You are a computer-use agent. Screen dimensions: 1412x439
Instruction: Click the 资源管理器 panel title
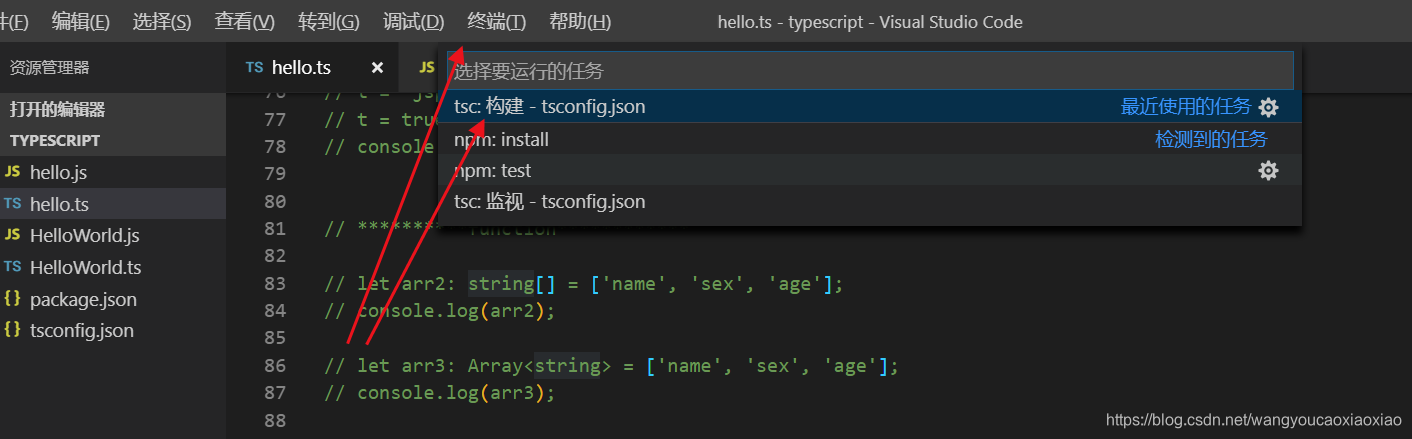pyautogui.click(x=49, y=68)
